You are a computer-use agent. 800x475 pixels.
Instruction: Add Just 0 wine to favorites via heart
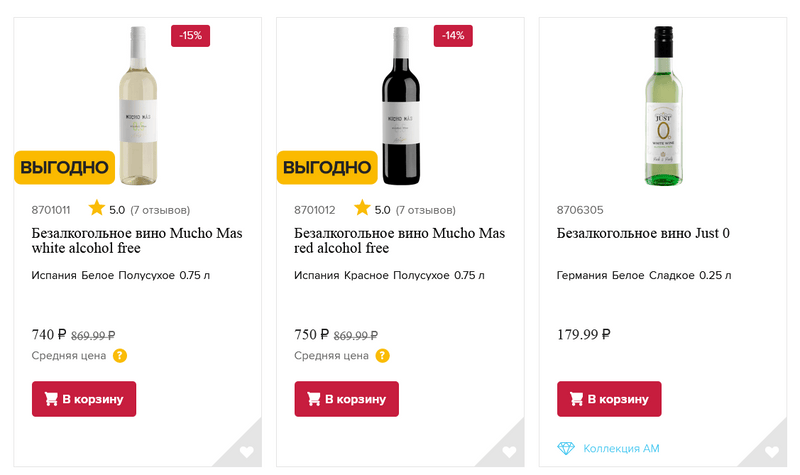(772, 452)
